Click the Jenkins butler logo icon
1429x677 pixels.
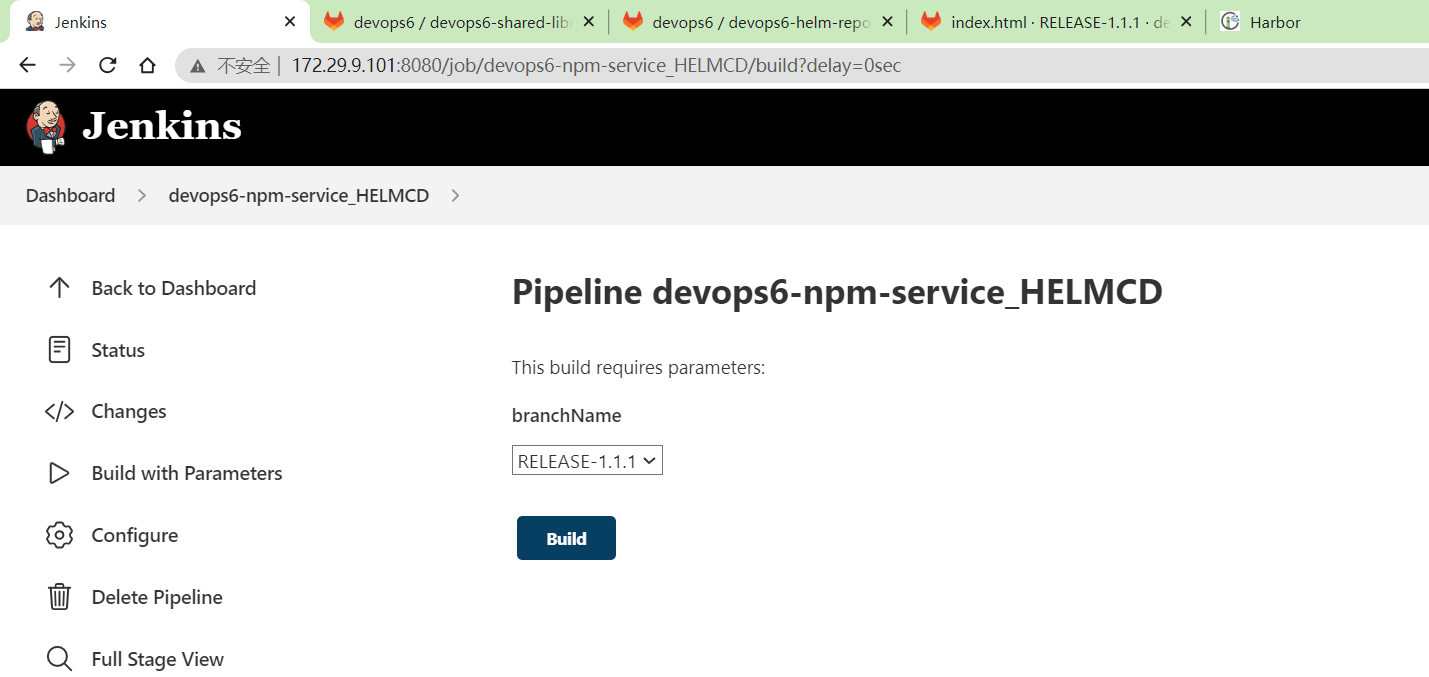click(x=46, y=127)
